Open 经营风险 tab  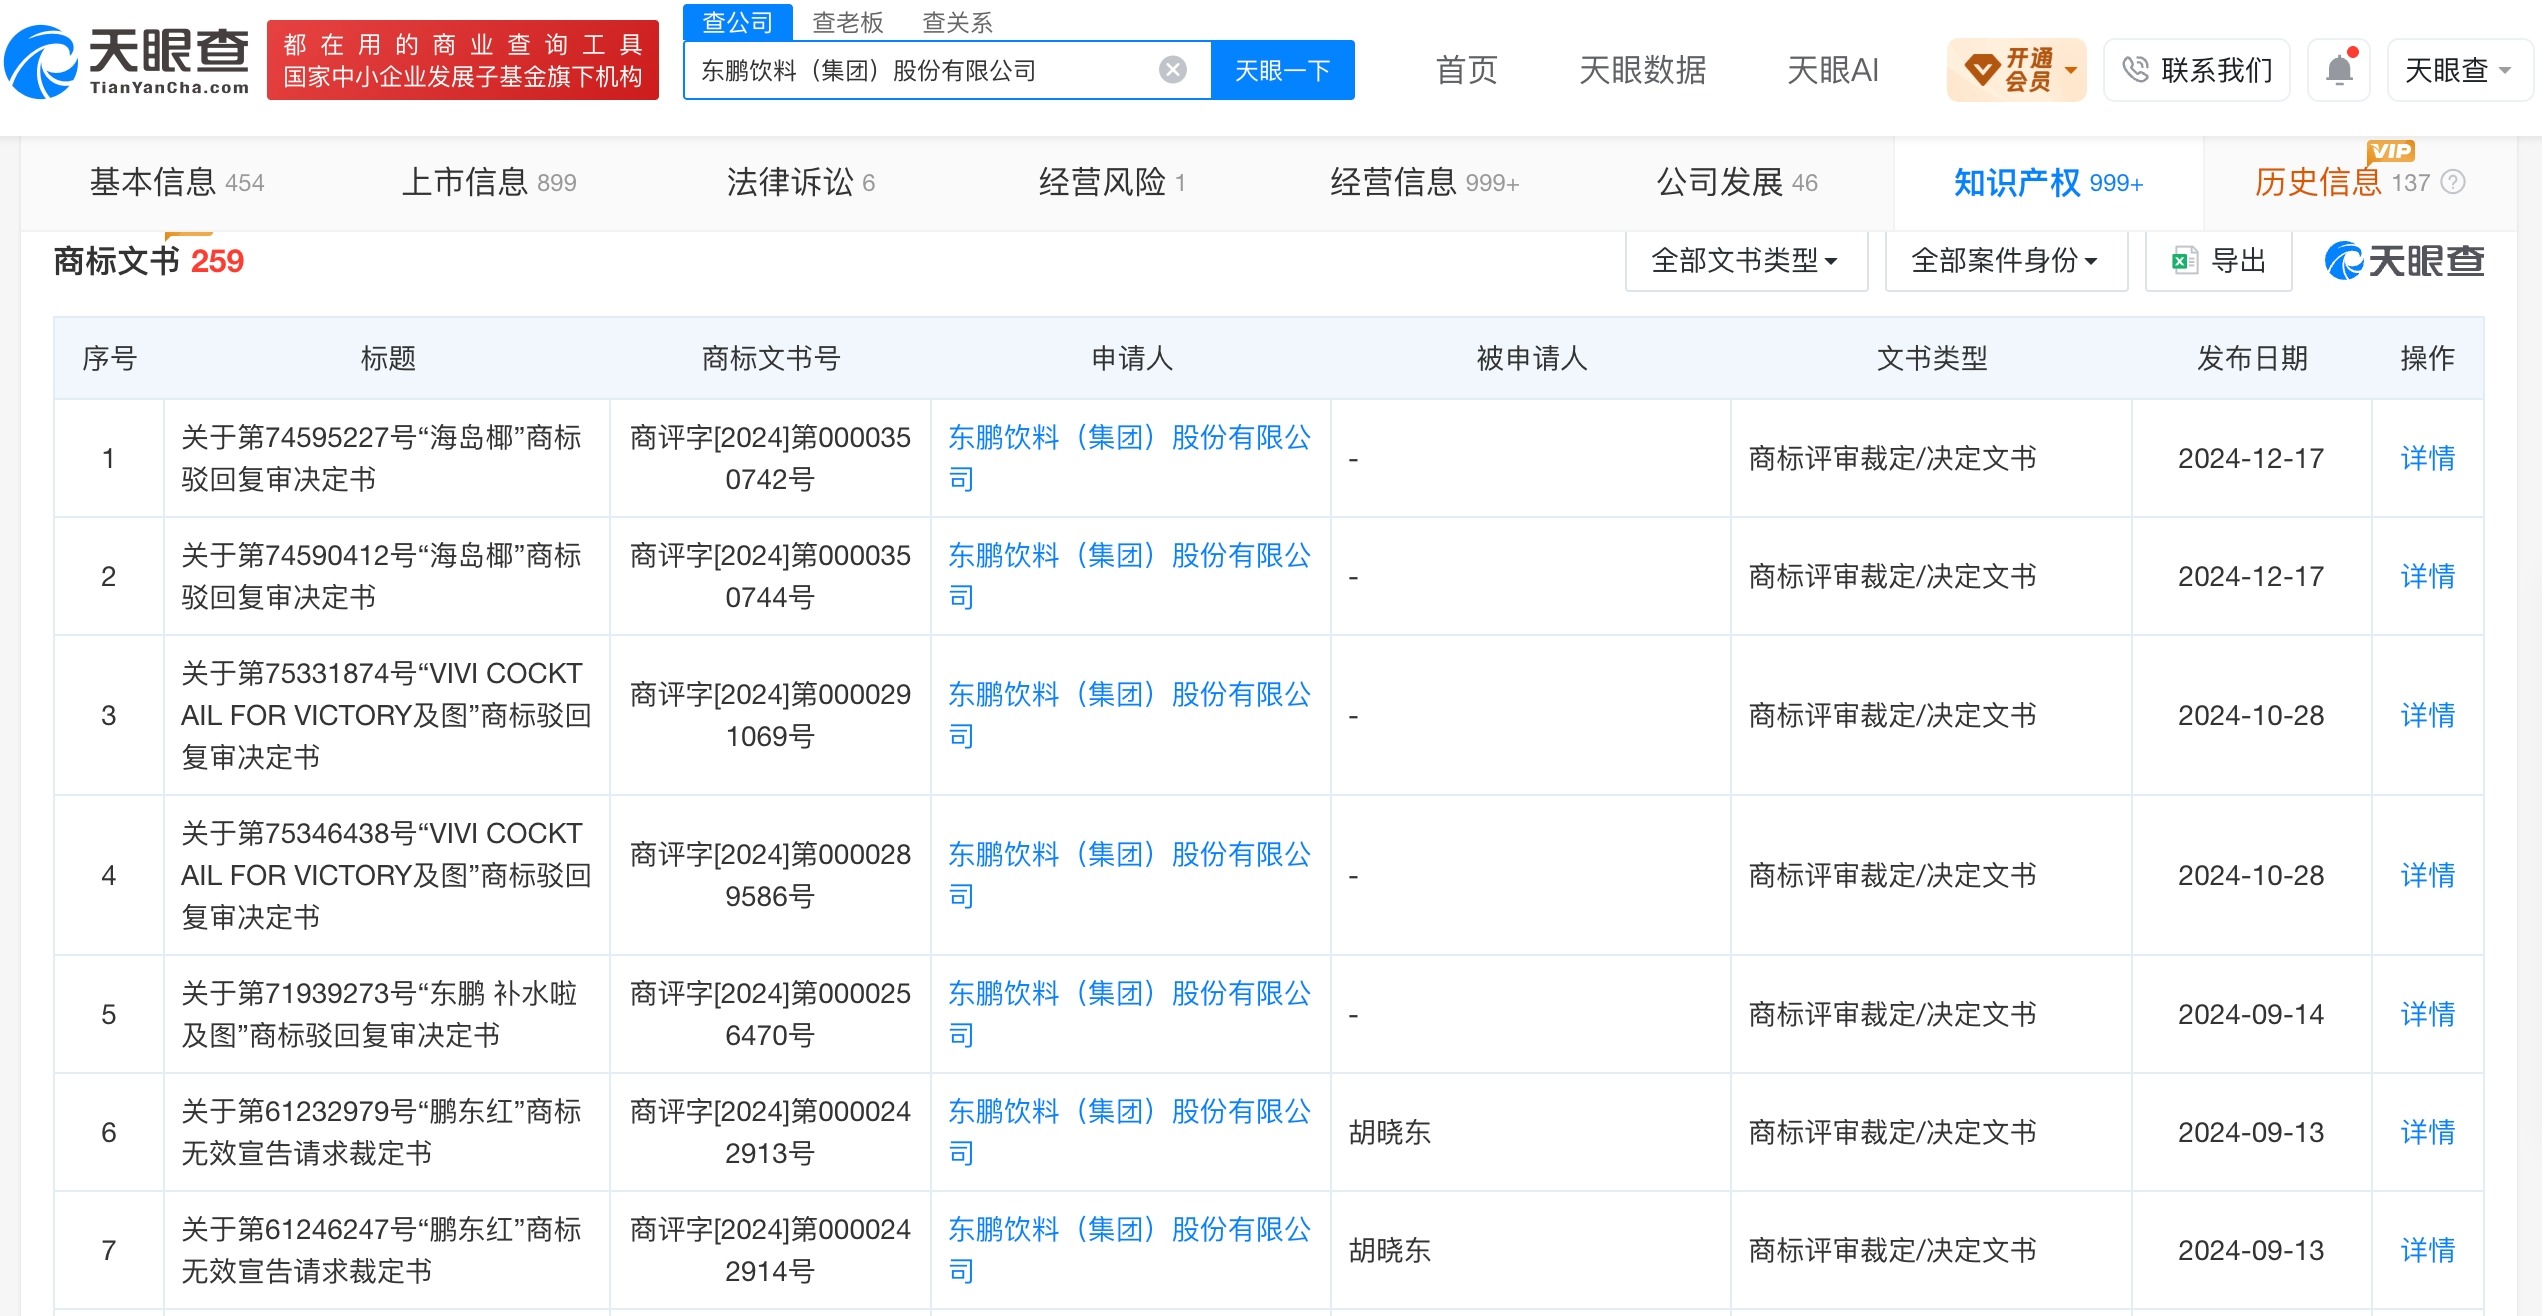[x=1112, y=182]
